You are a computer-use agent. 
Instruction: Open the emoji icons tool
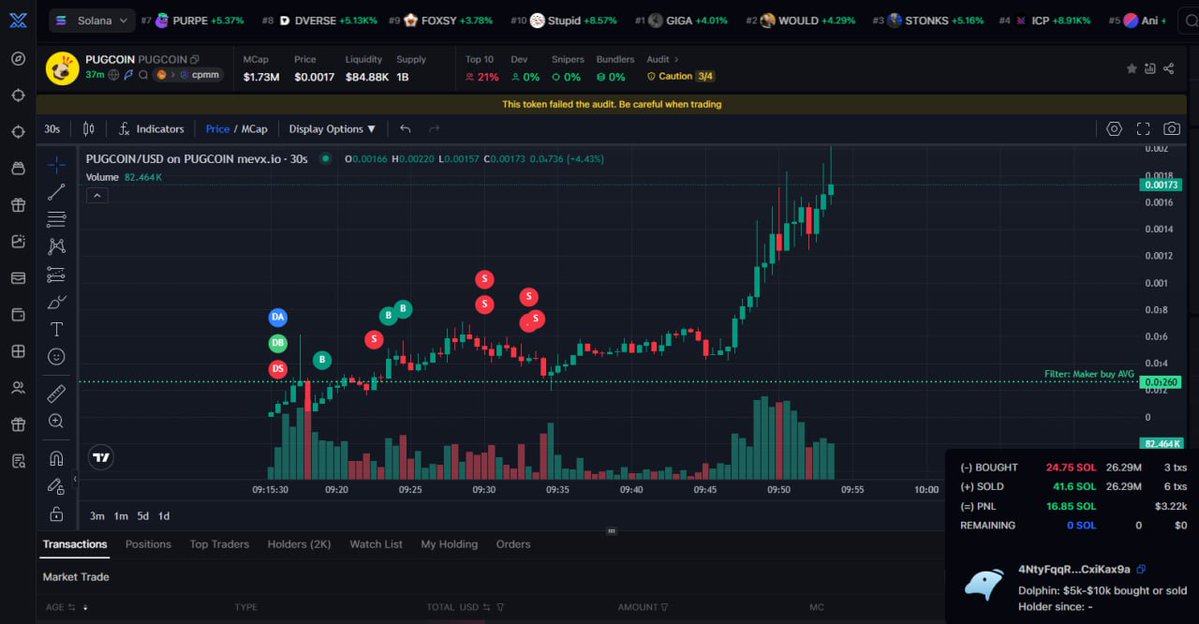(x=57, y=356)
